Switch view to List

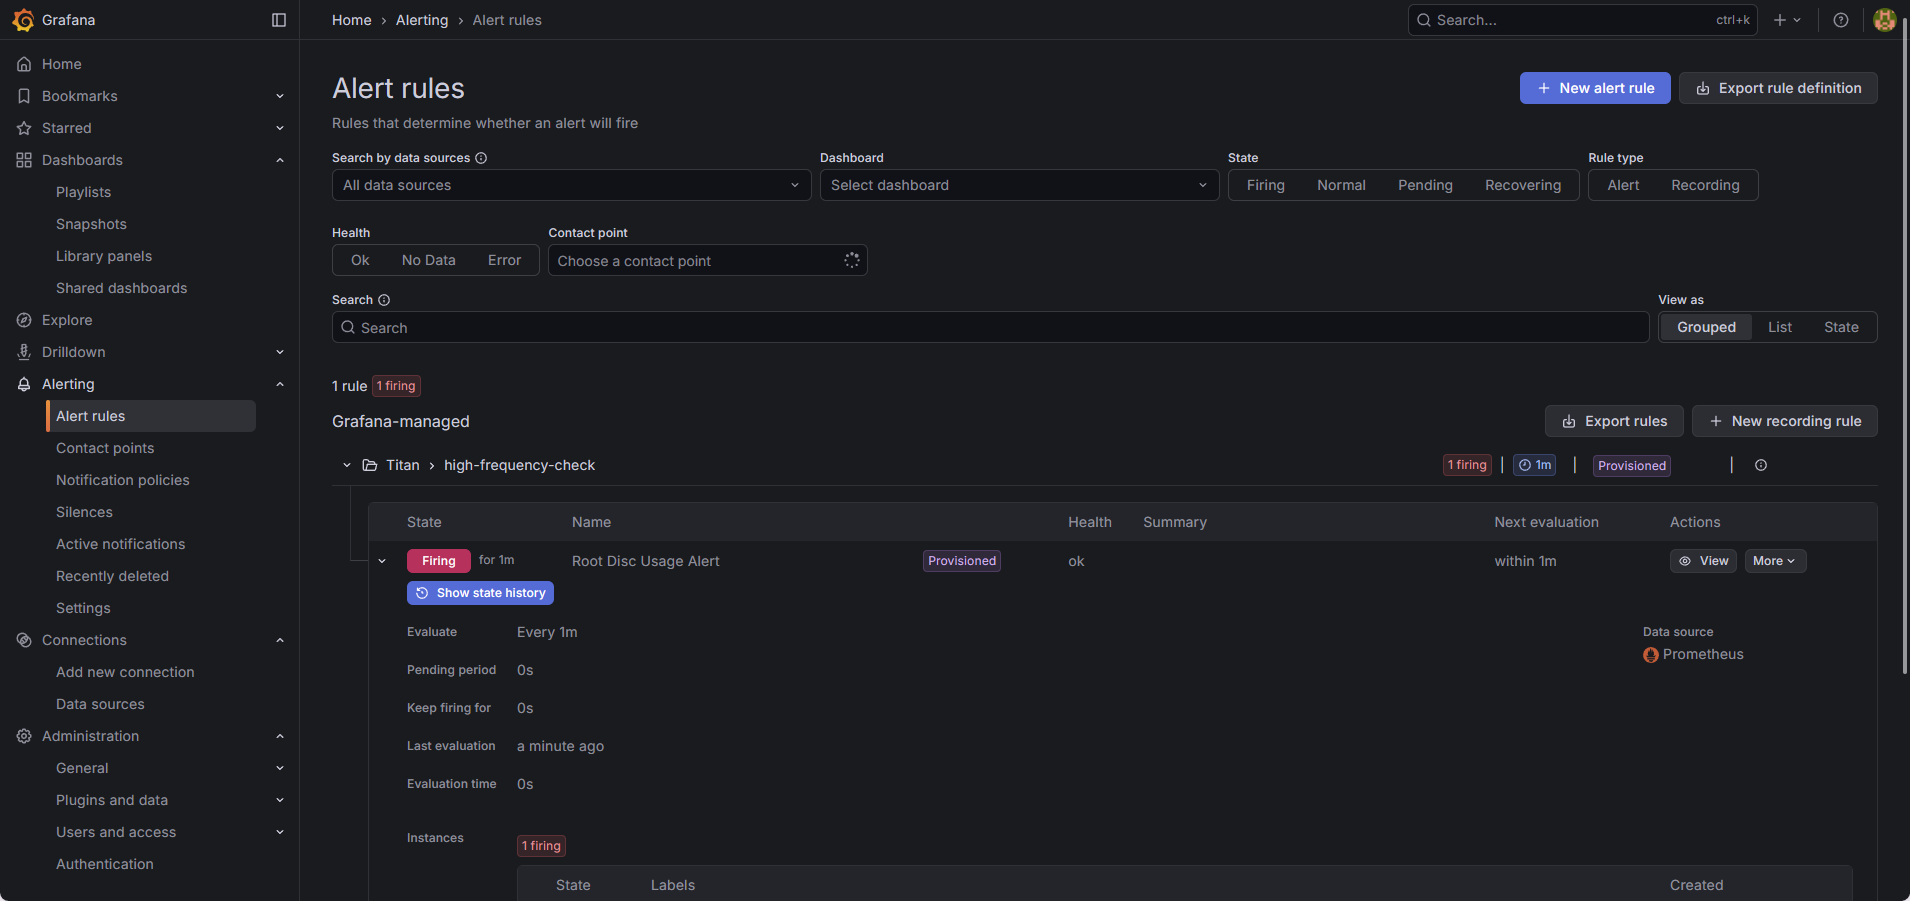[1780, 327]
